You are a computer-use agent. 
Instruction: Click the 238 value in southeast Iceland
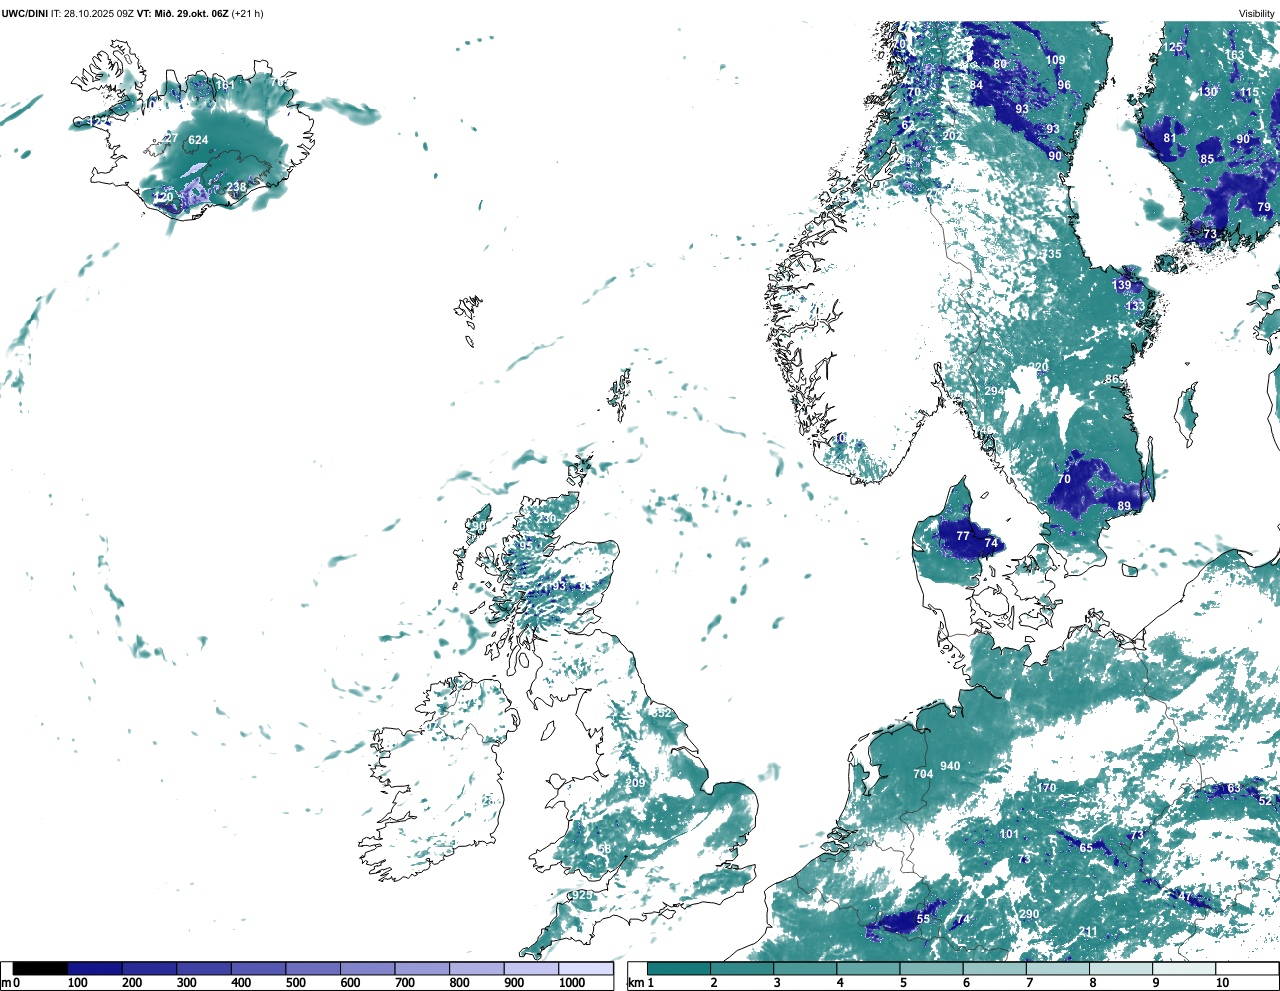click(236, 187)
